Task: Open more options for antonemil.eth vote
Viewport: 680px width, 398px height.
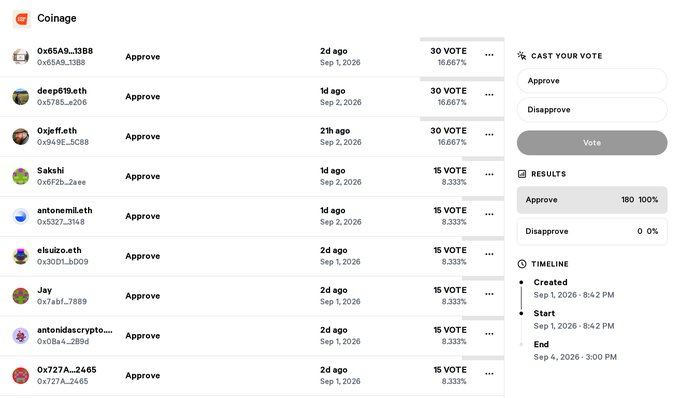Action: (489, 215)
